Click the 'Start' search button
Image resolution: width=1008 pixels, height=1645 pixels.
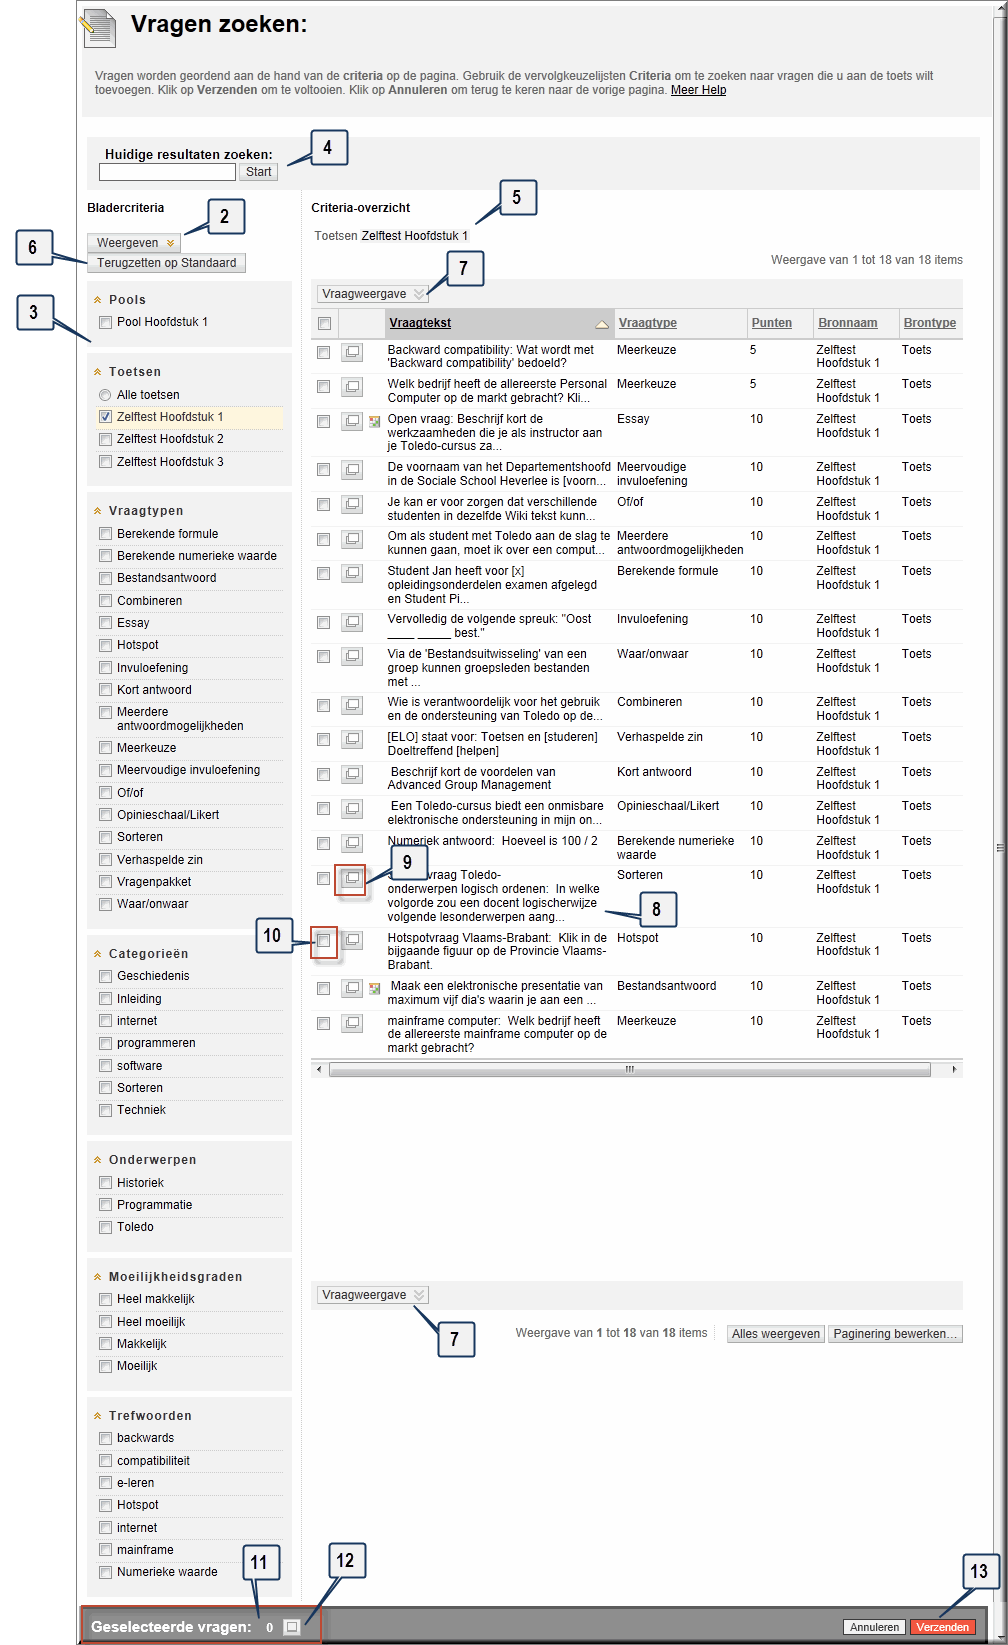coord(258,172)
